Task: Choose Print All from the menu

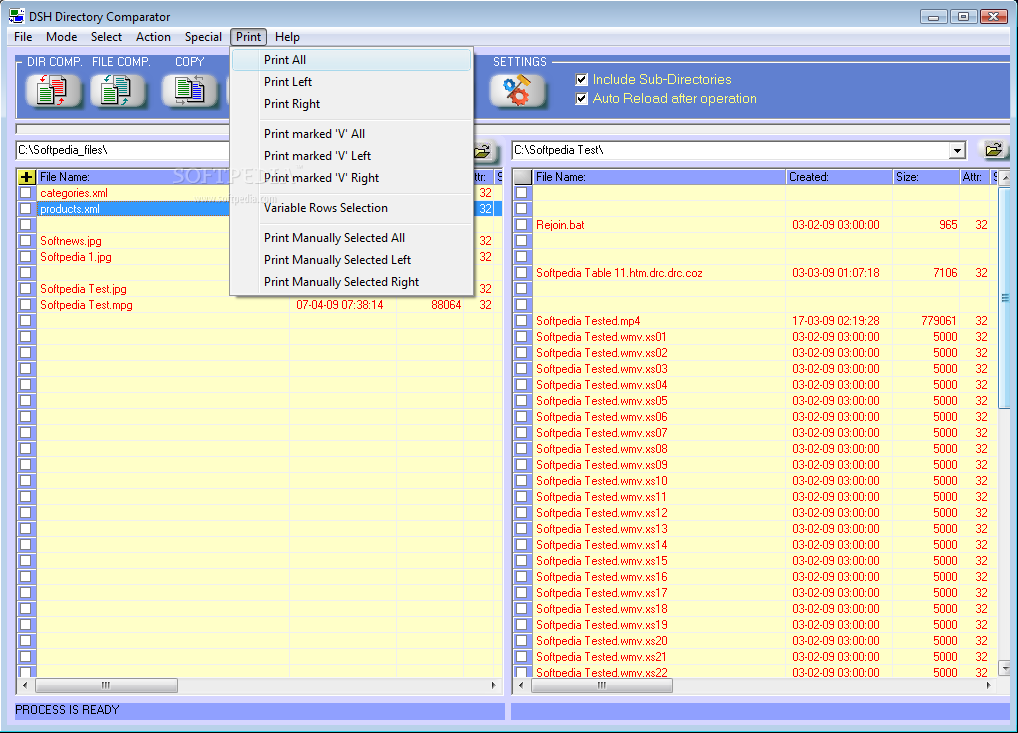Action: click(x=351, y=60)
